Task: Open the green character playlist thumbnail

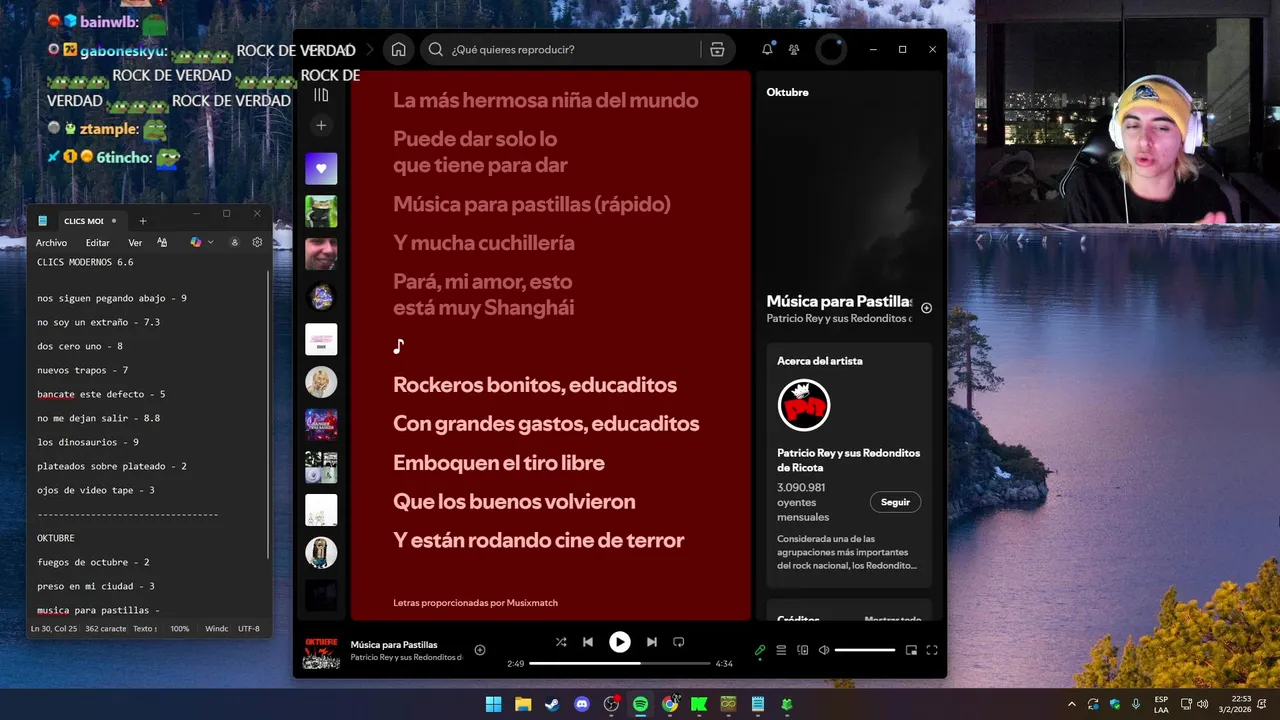Action: [321, 211]
